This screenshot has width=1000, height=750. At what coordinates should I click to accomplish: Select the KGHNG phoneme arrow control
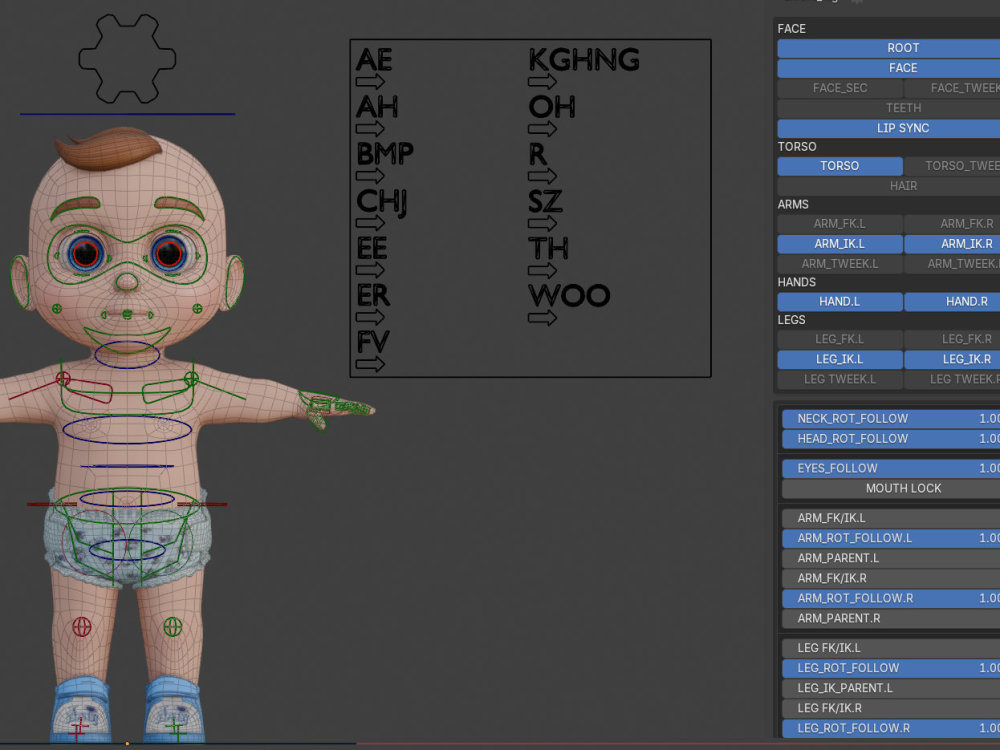[x=543, y=82]
